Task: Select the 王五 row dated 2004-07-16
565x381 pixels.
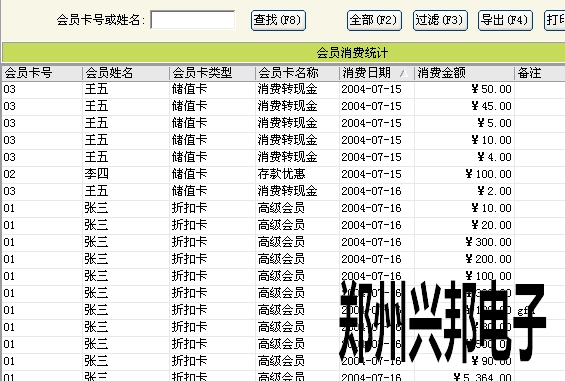Action: coord(284,191)
